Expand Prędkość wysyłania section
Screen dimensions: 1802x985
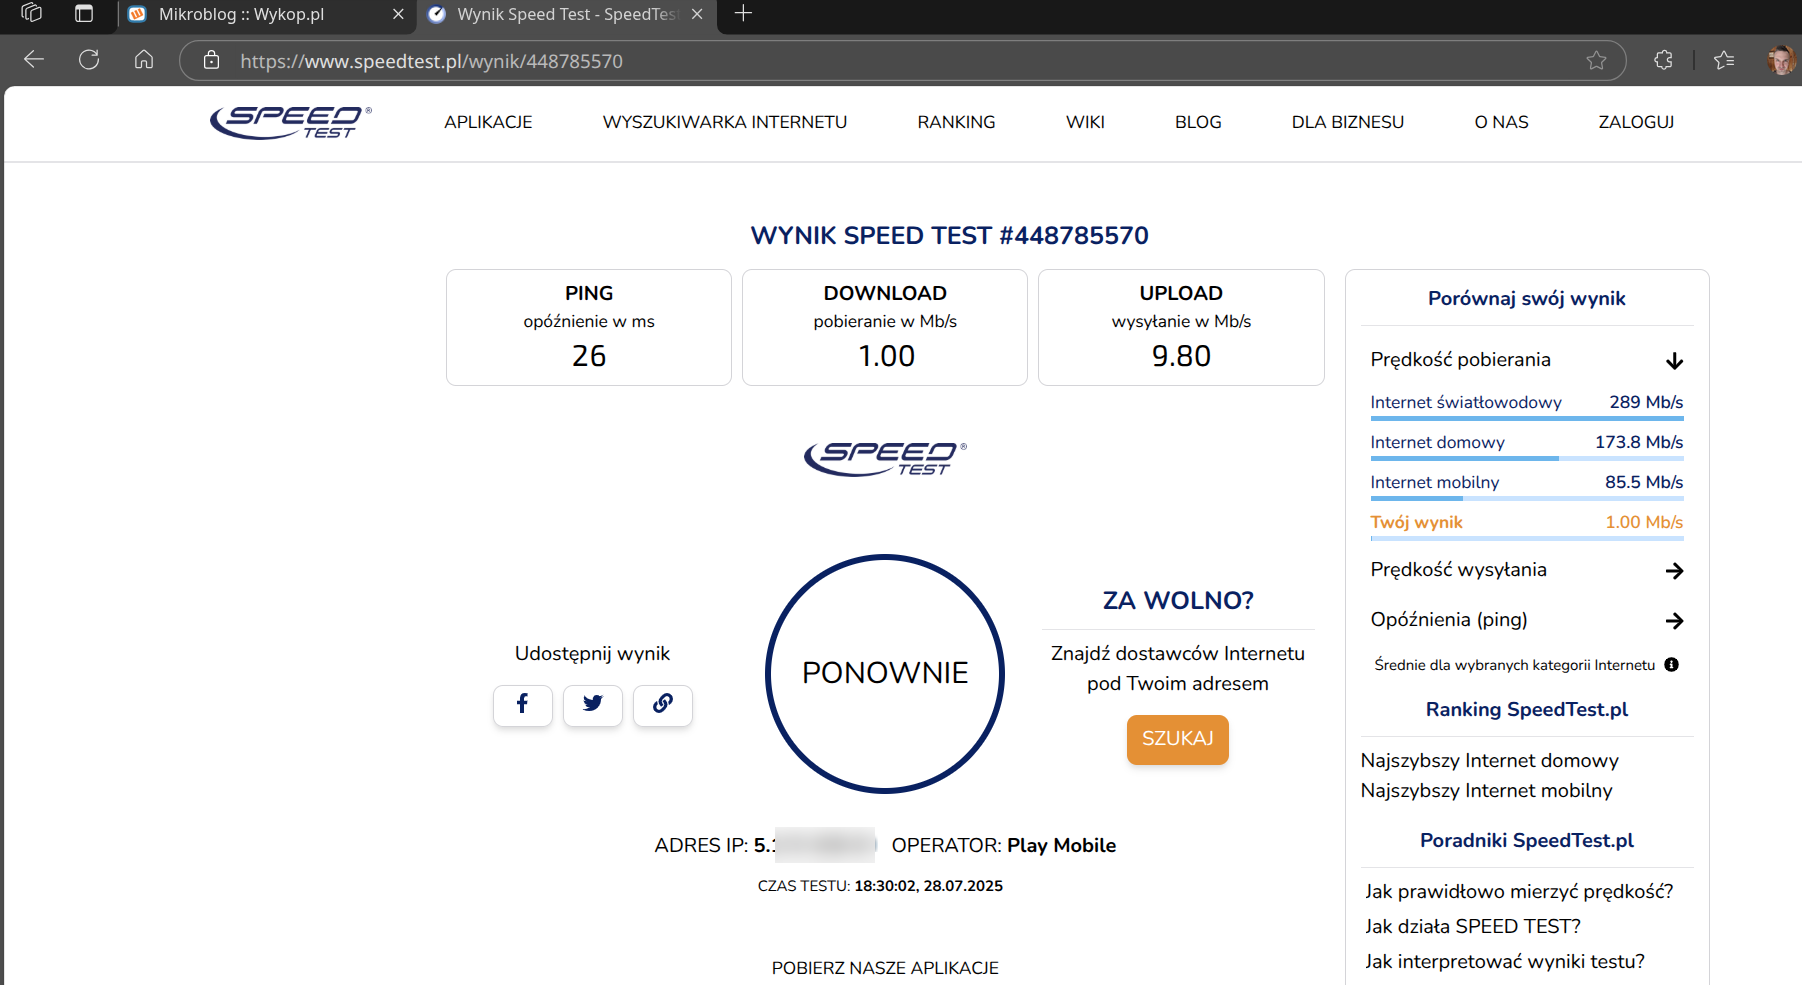(1674, 571)
